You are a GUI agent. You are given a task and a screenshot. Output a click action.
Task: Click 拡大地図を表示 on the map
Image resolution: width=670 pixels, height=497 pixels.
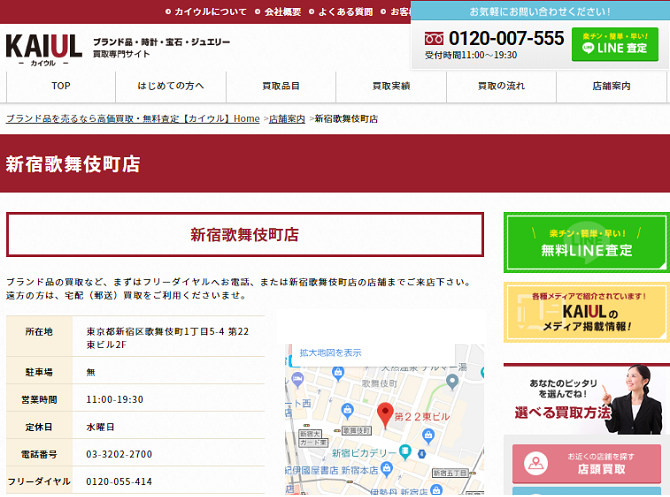point(330,353)
